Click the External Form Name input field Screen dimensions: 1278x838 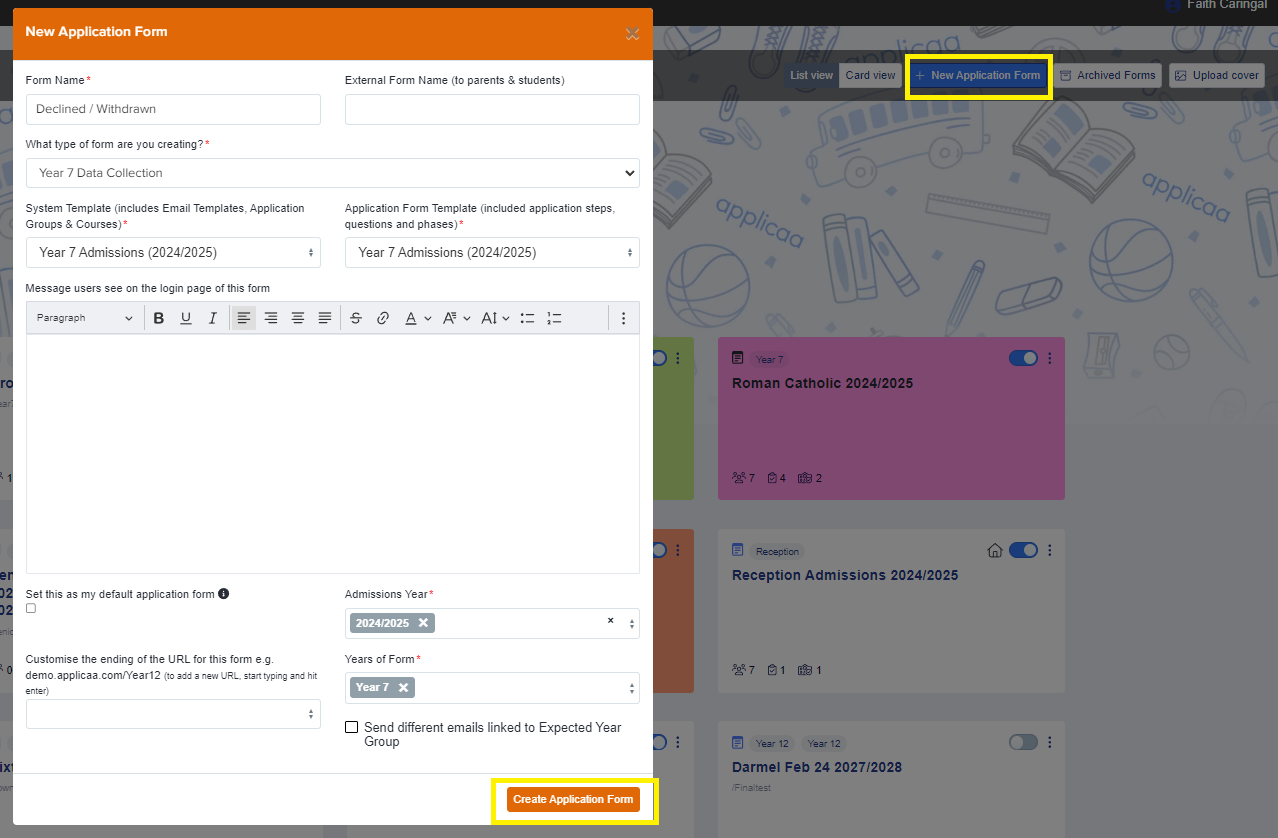pos(492,110)
